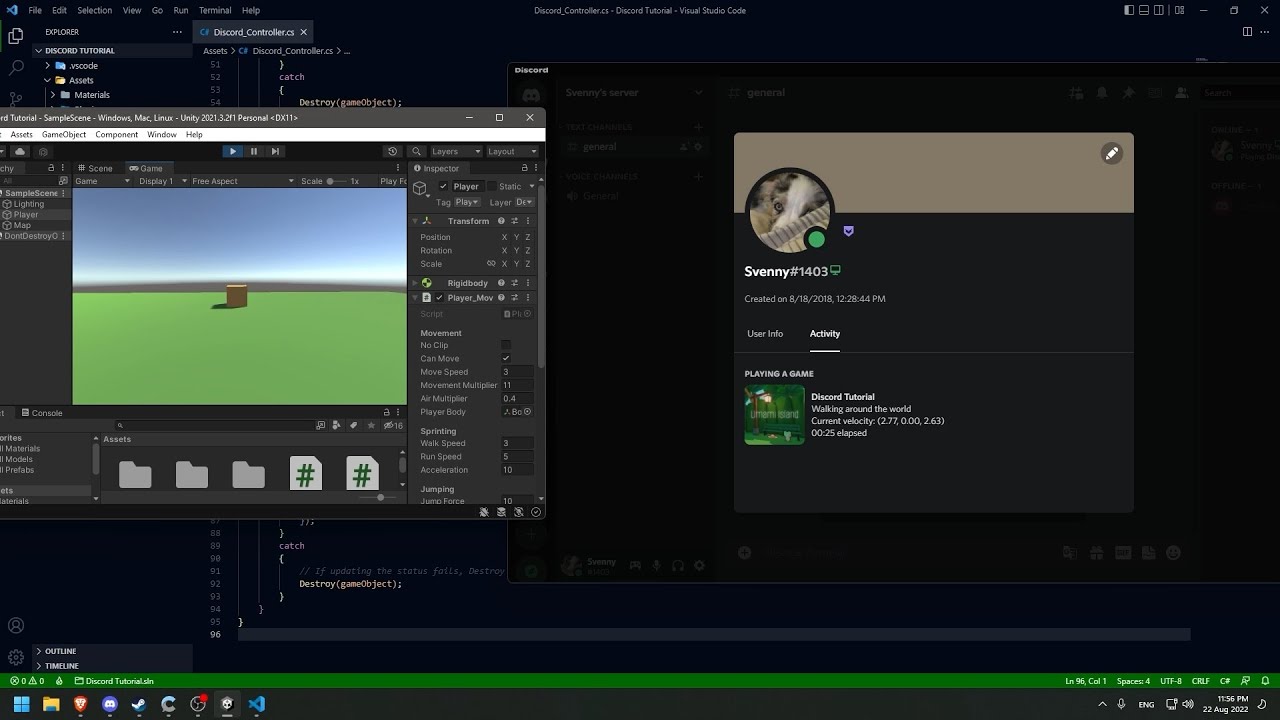Open the Tag dropdown in Inspector
The width and height of the screenshot is (1280, 720).
click(467, 202)
